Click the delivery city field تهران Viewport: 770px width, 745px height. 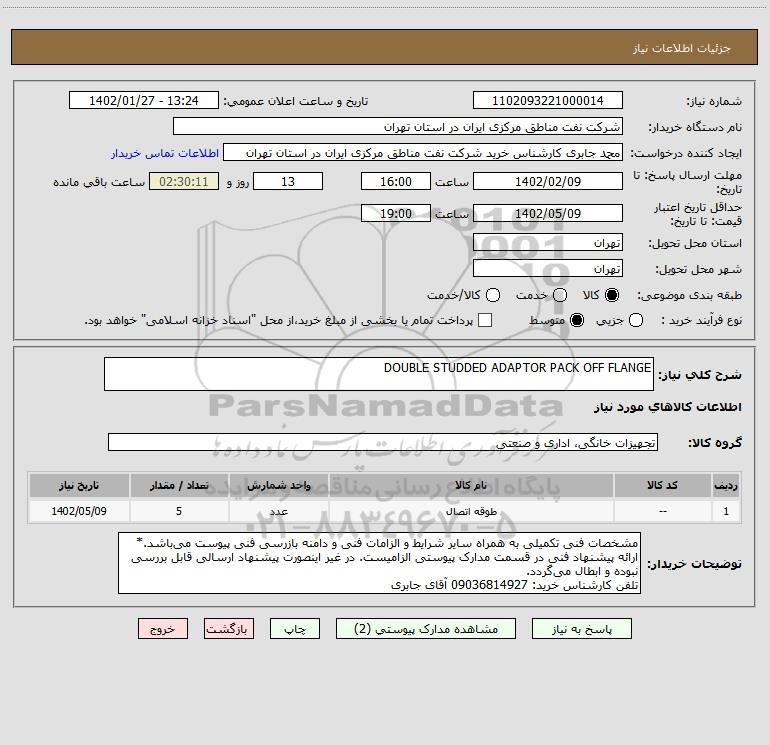(x=548, y=269)
